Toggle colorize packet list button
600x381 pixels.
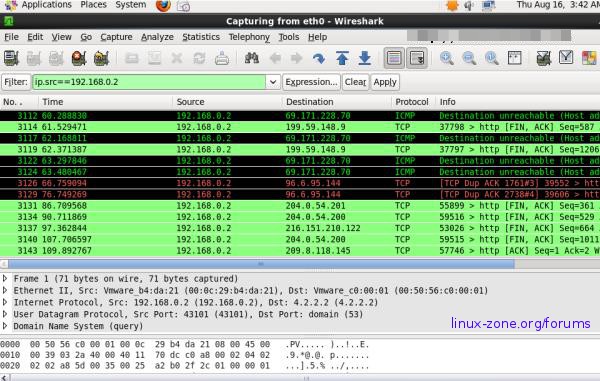coord(394,59)
